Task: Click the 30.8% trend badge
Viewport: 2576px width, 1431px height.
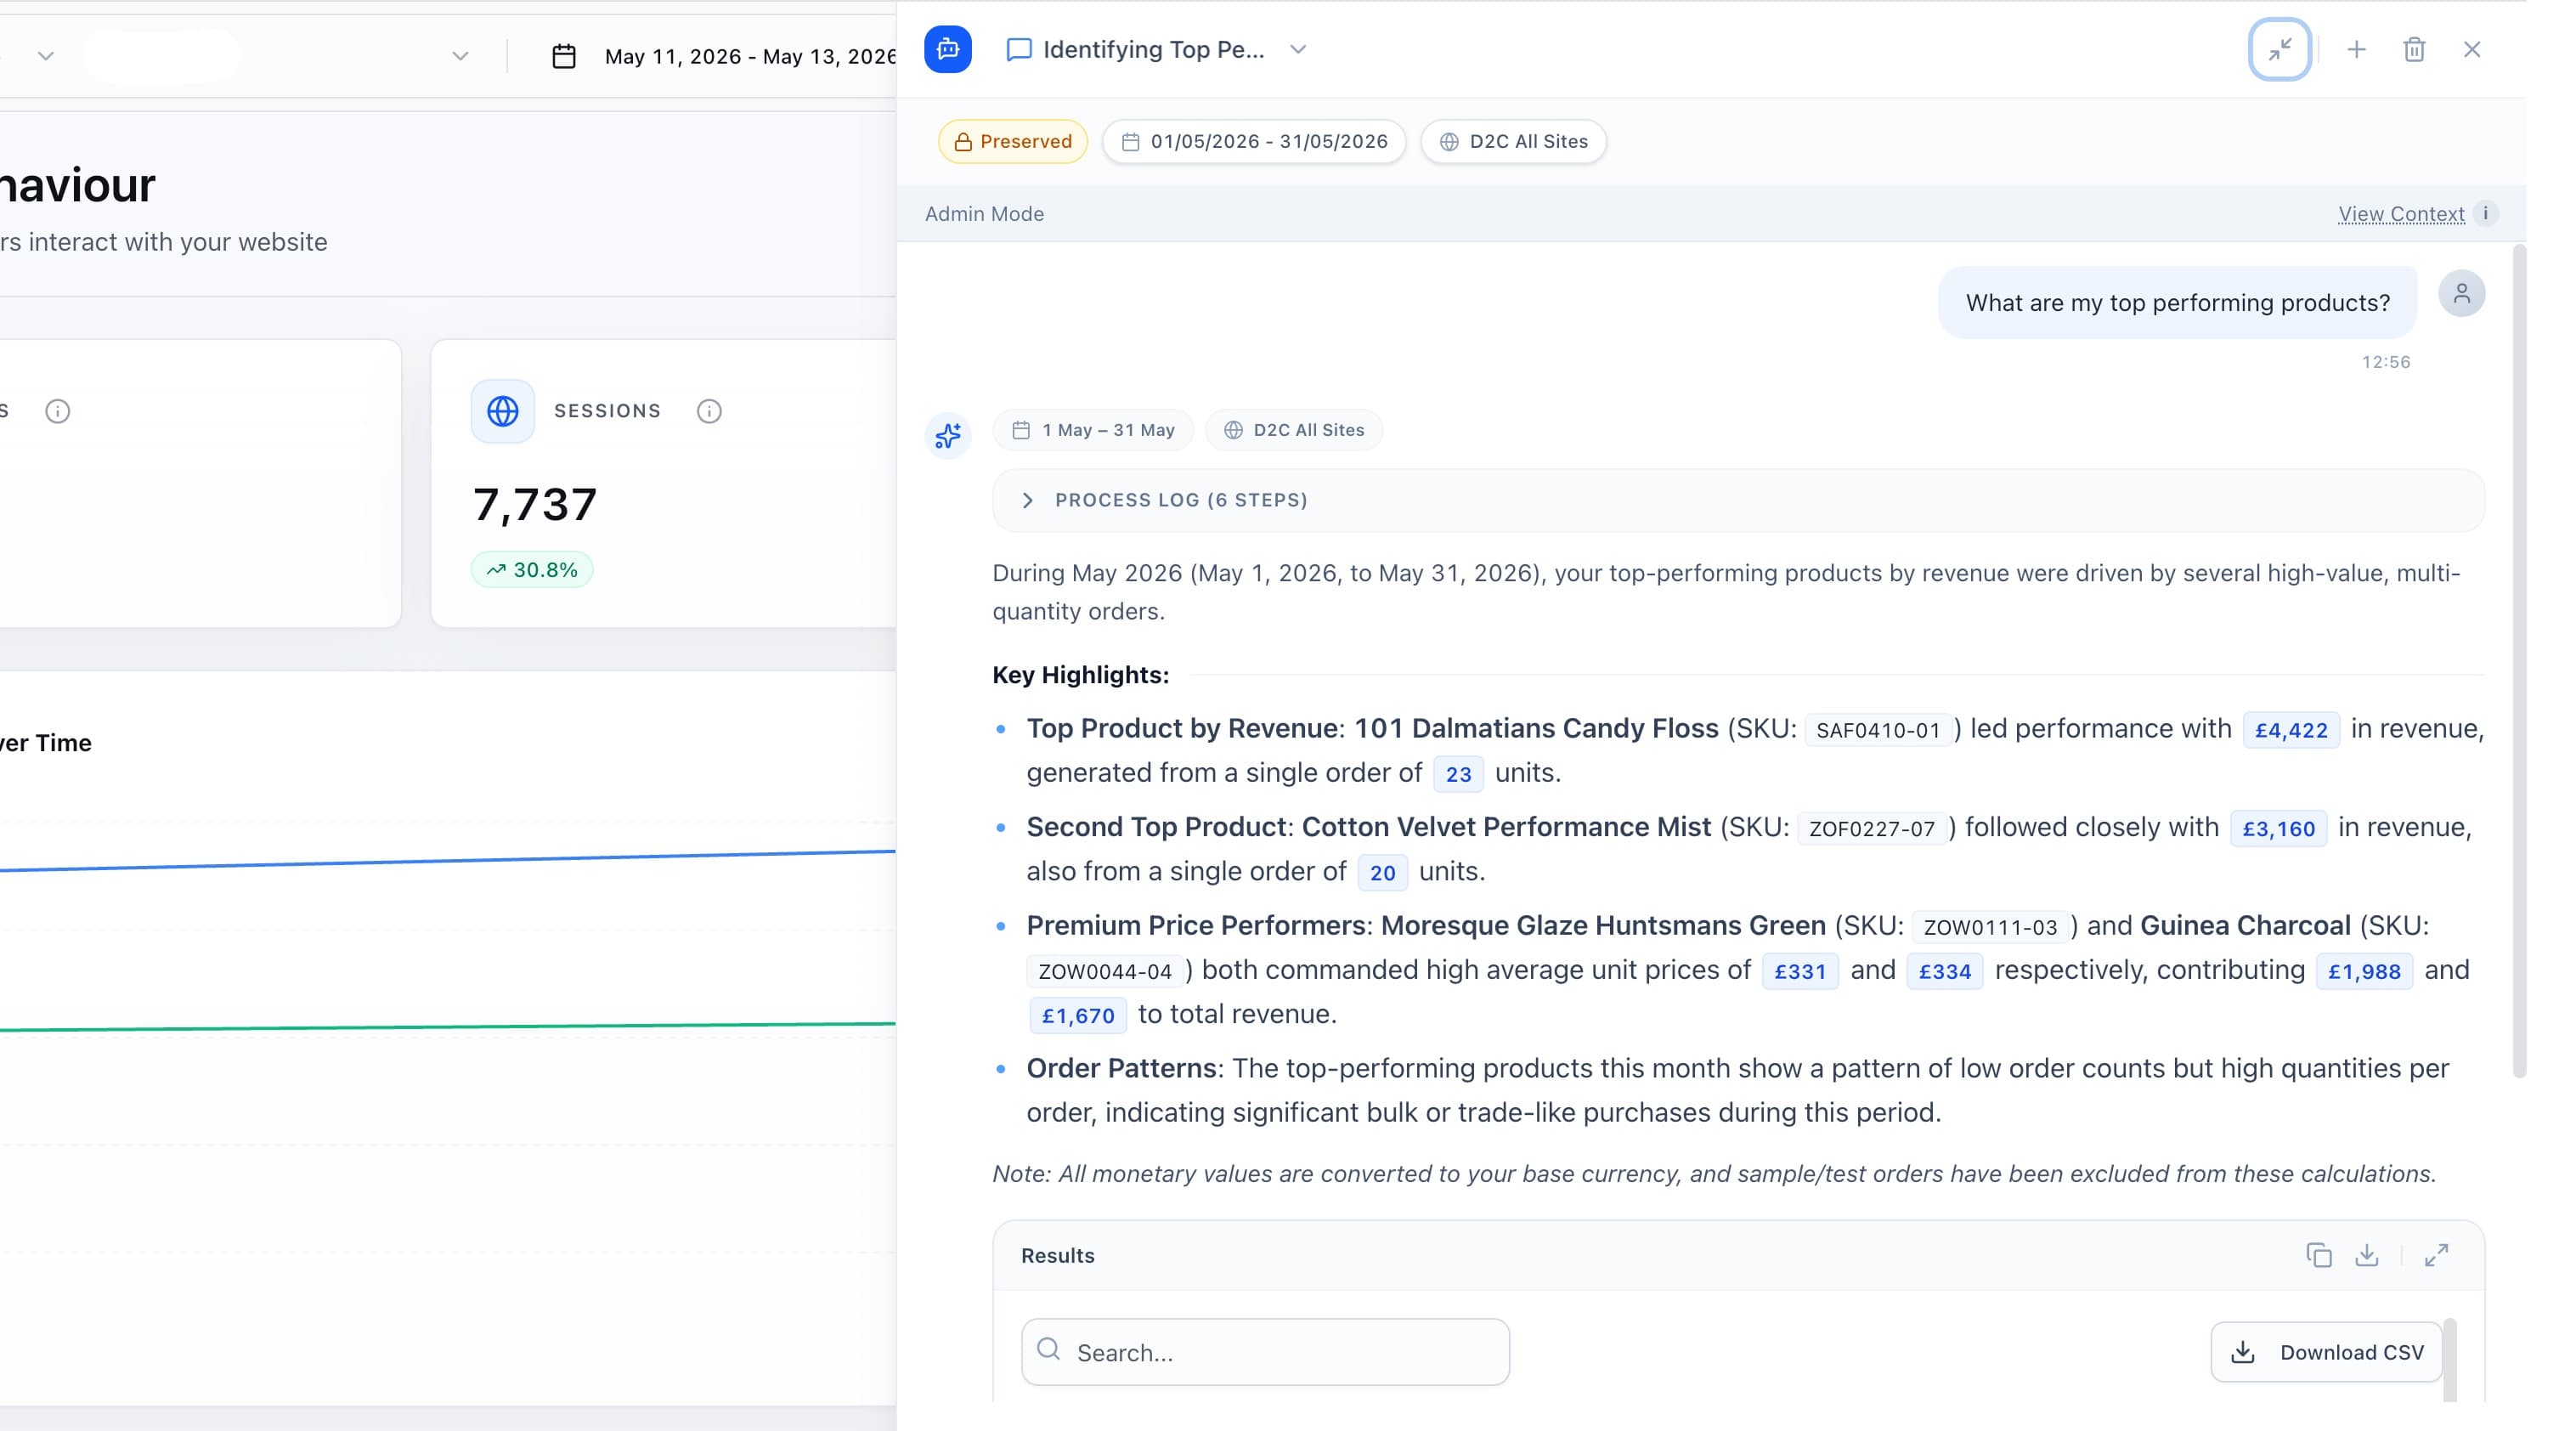Action: coord(532,570)
